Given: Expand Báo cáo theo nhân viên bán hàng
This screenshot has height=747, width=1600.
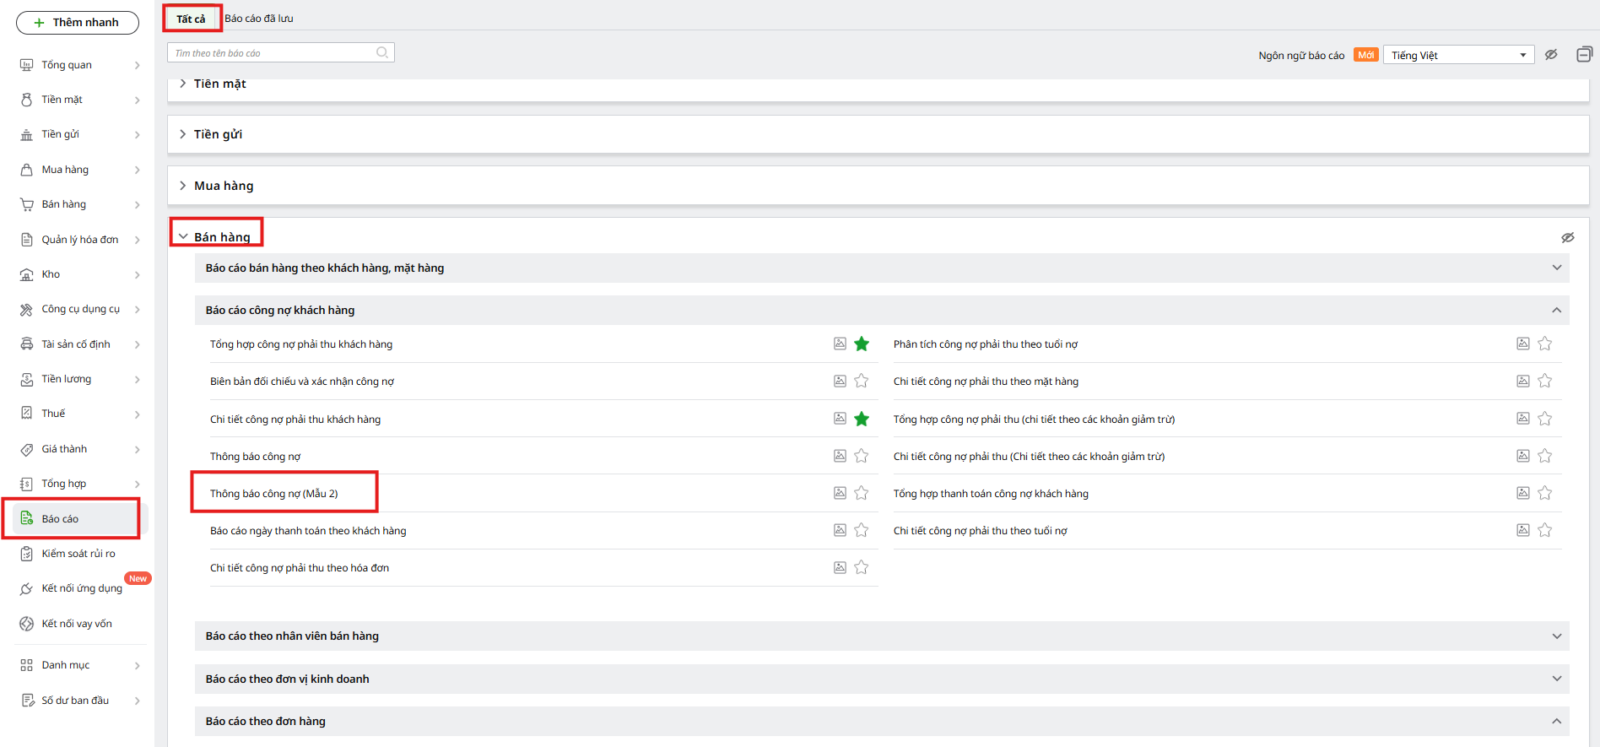Looking at the screenshot, I should (1556, 636).
